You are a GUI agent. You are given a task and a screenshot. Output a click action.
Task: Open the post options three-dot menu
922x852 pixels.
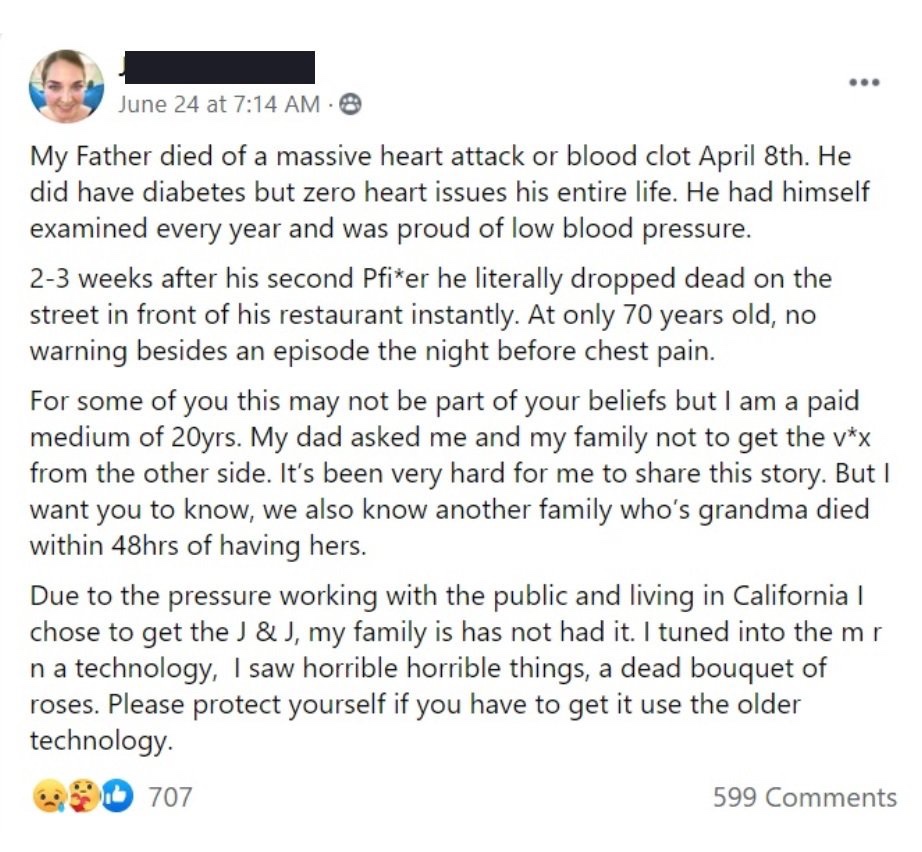click(863, 83)
